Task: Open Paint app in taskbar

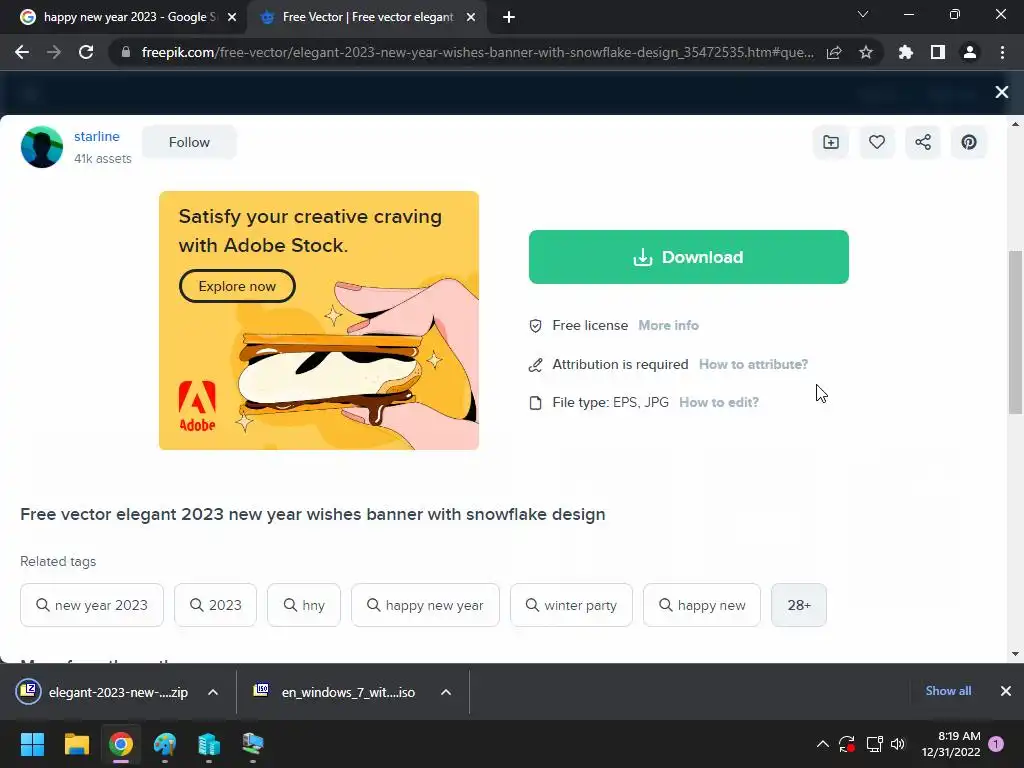Action: tap(165, 744)
